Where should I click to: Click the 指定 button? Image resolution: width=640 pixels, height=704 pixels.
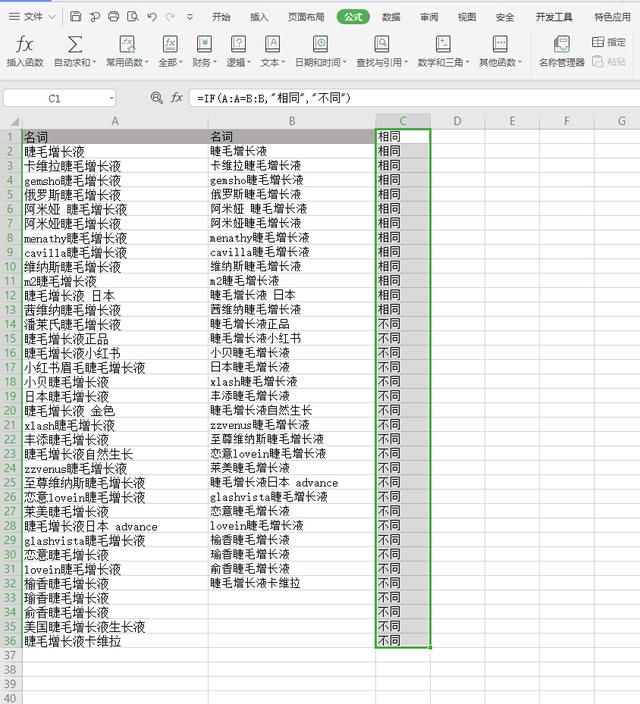click(x=609, y=42)
